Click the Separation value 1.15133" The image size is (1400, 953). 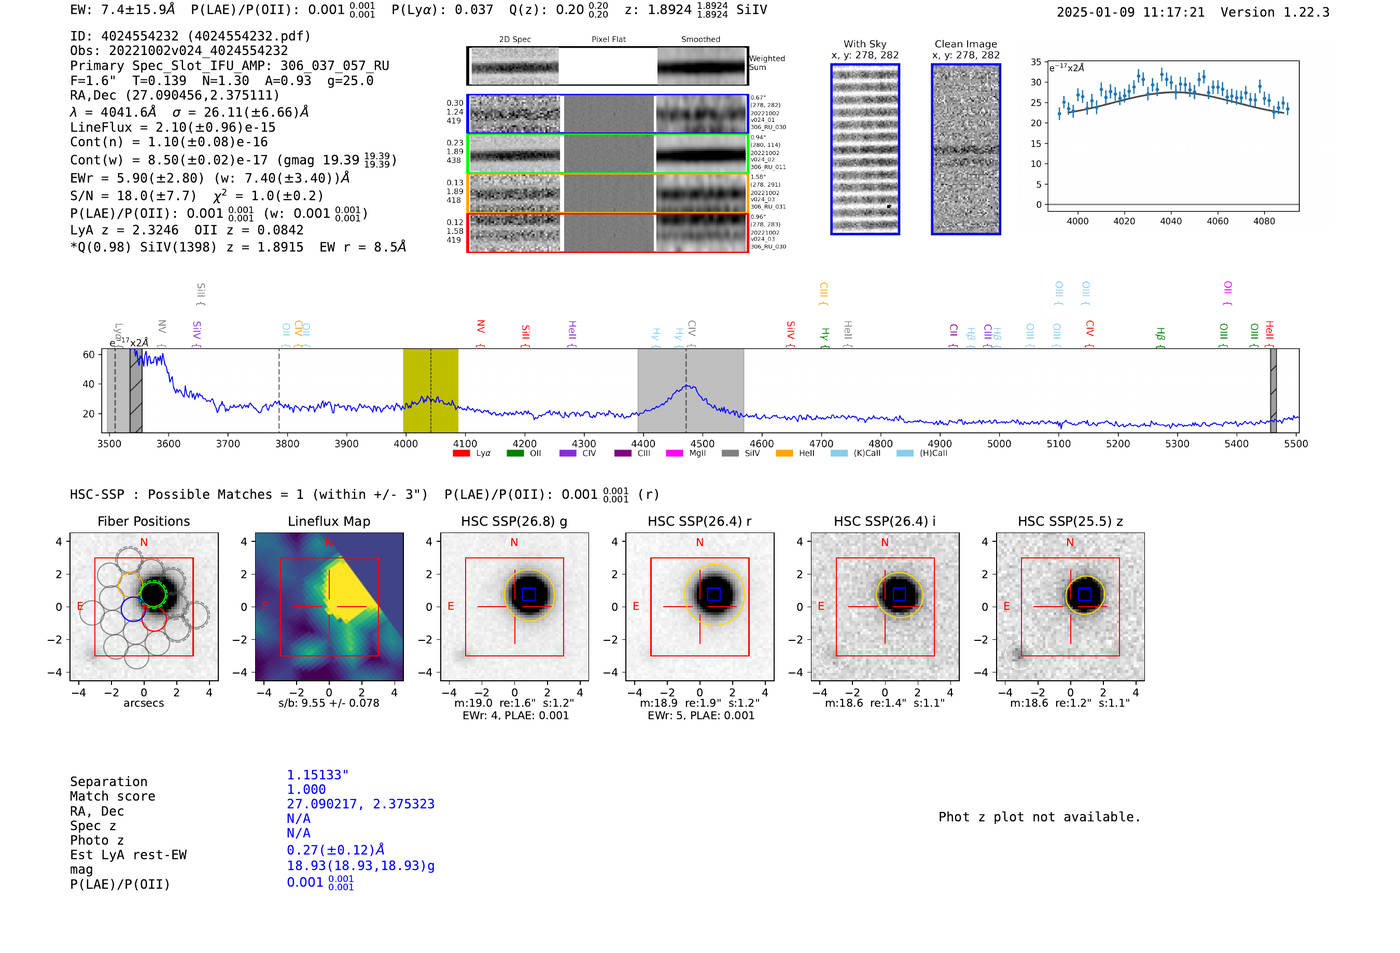[318, 775]
